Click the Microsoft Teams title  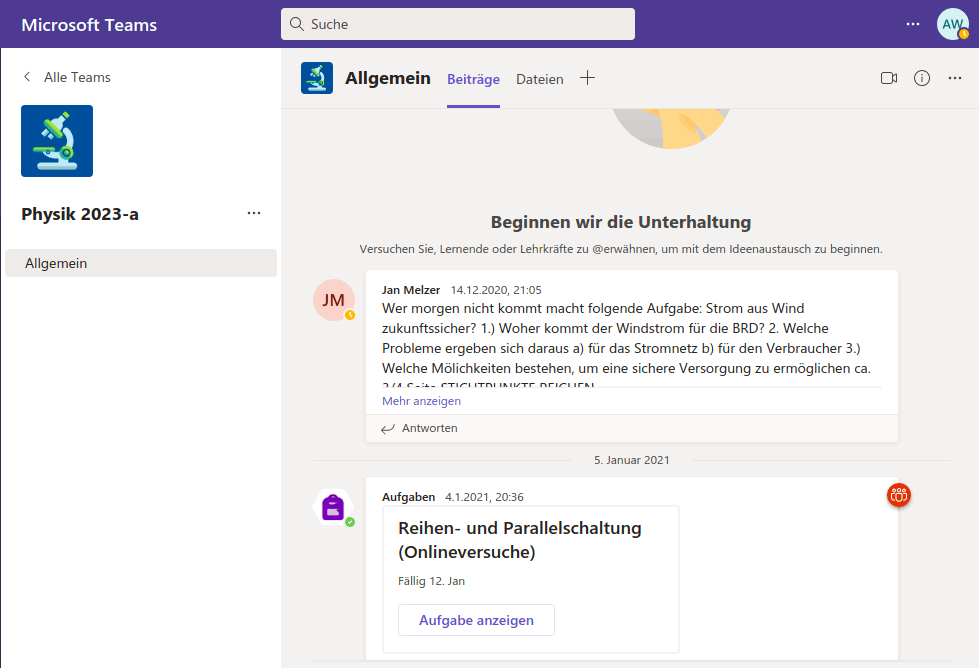point(89,25)
